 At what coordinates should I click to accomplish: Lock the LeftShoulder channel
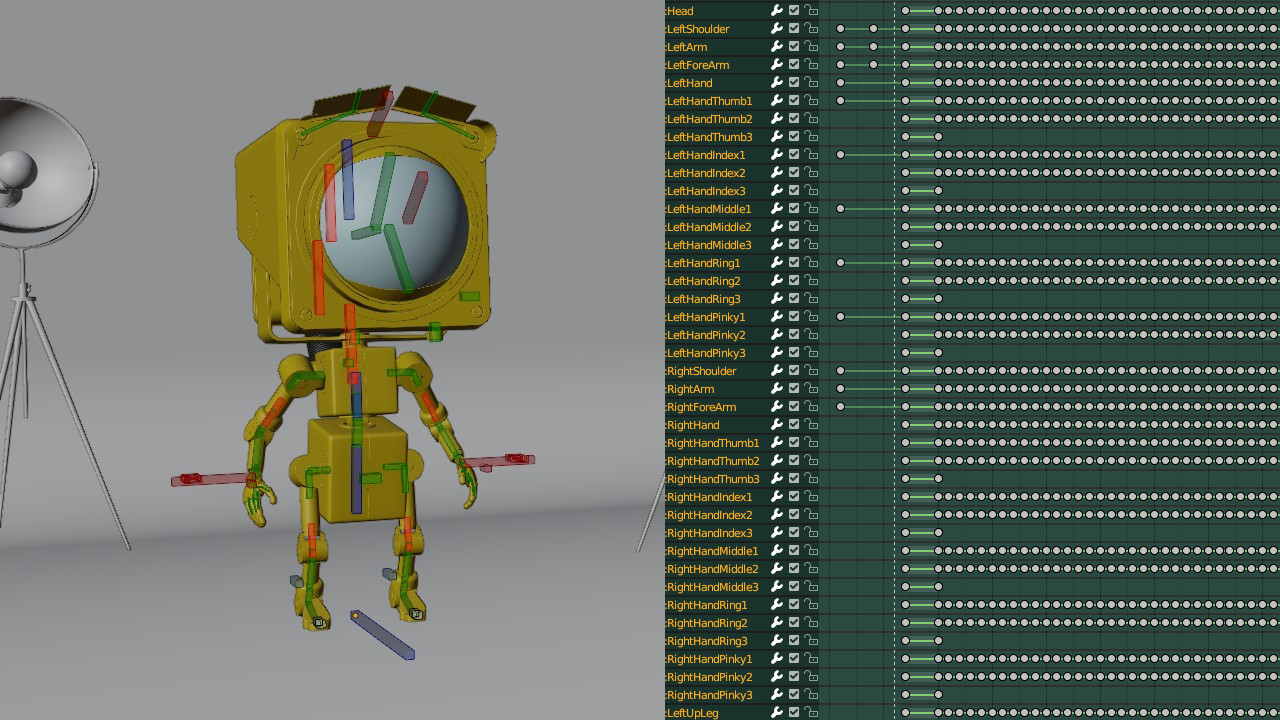(x=811, y=28)
